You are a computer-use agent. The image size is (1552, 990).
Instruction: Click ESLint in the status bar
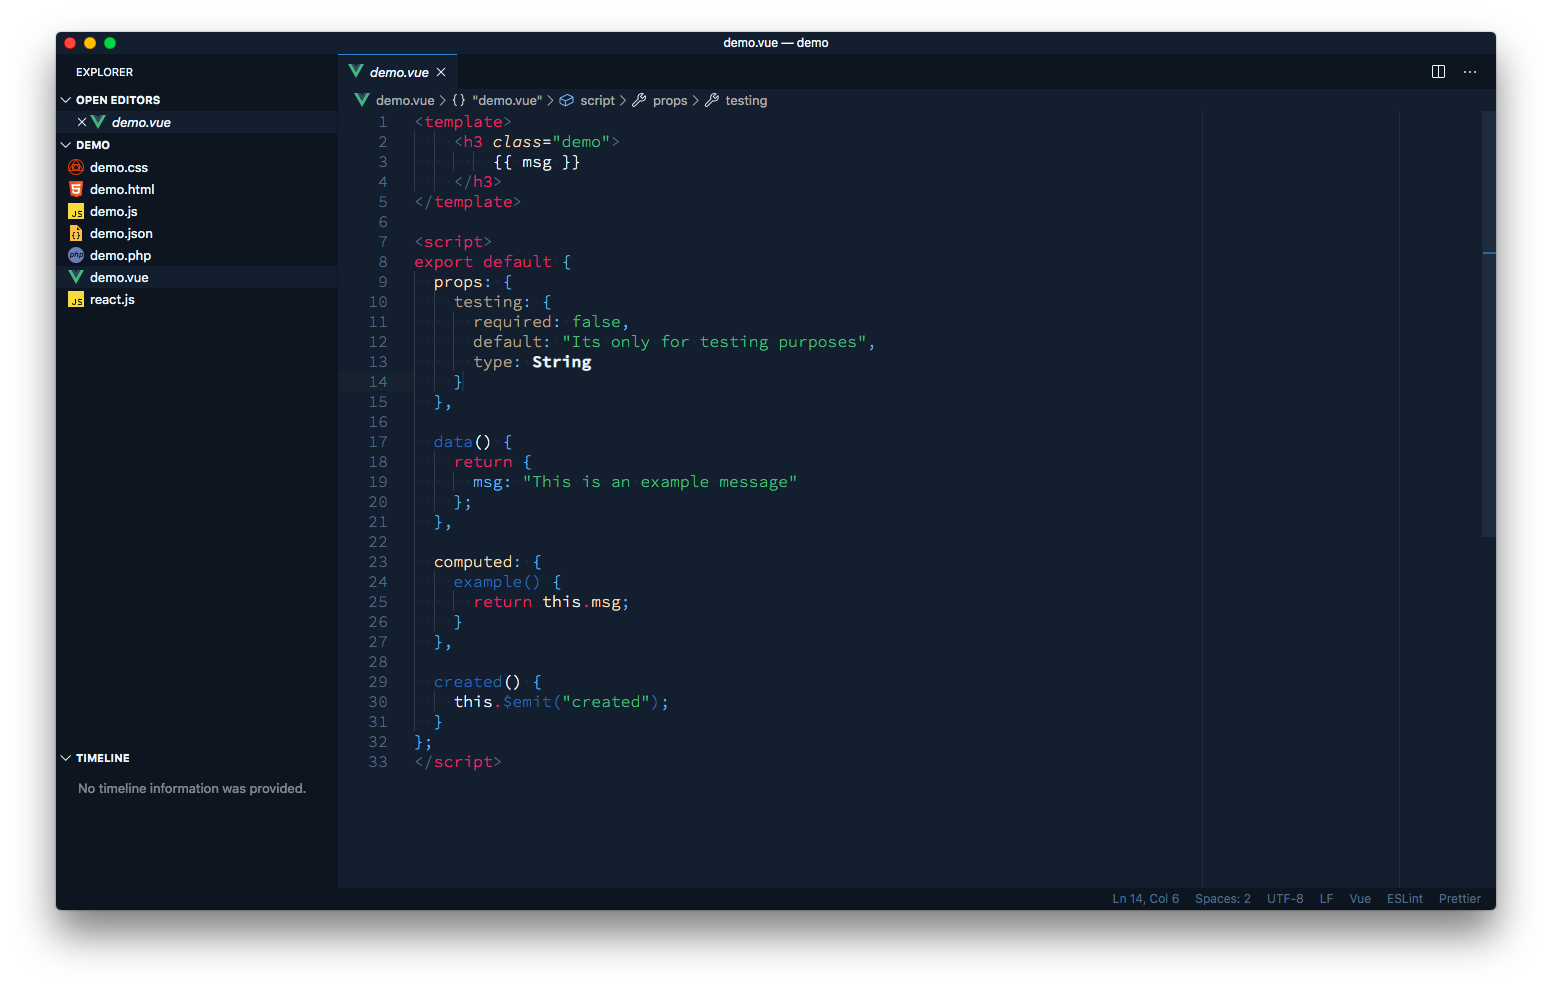[x=1405, y=899]
